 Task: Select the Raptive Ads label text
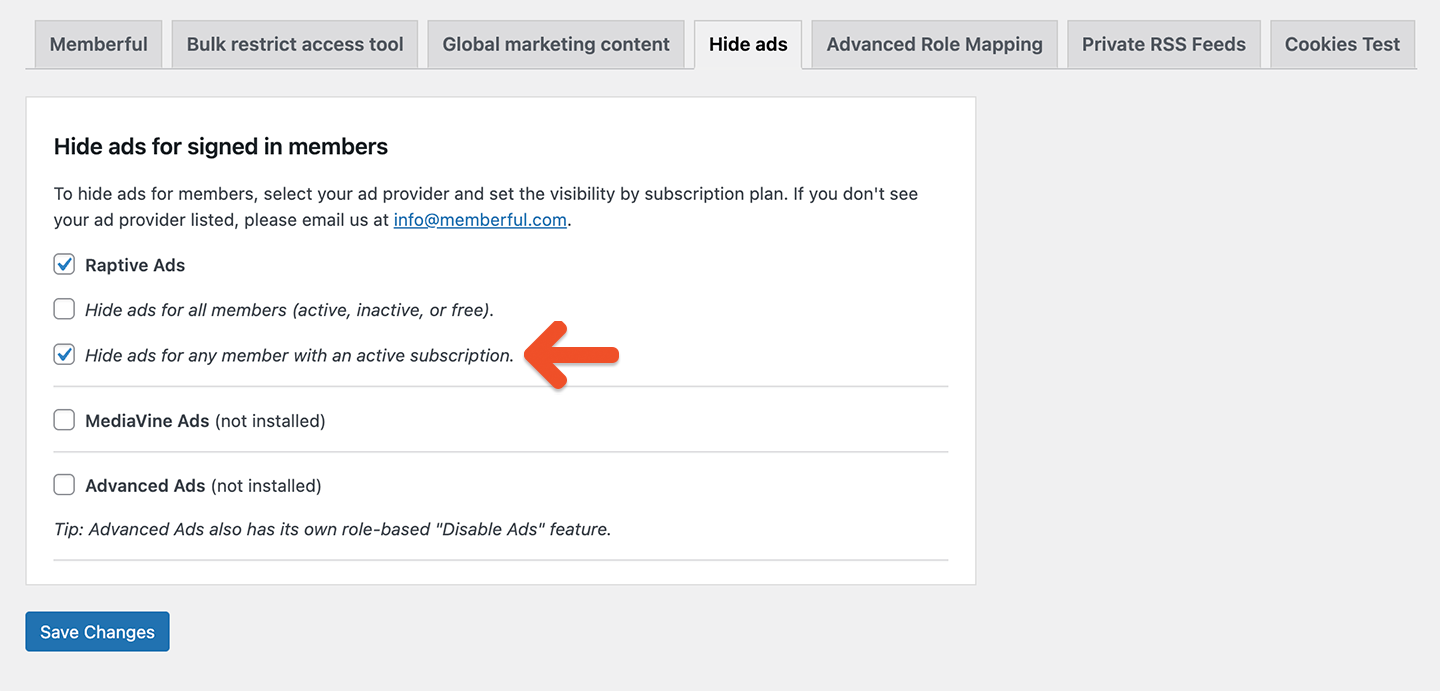tap(135, 264)
